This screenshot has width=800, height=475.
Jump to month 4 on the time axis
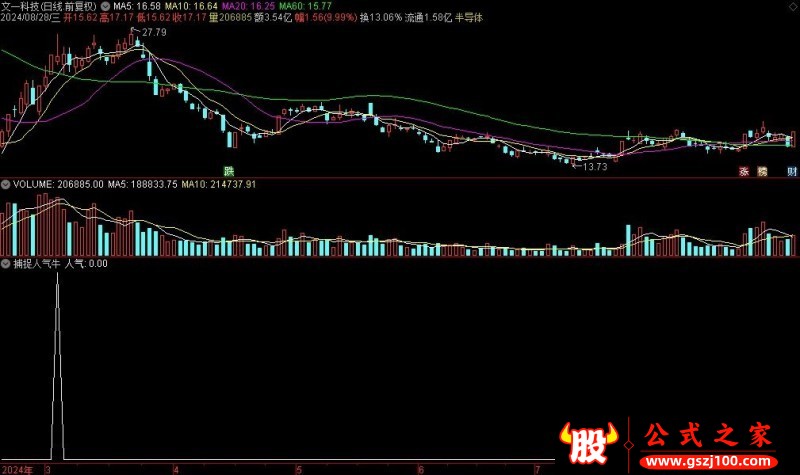pos(176,470)
